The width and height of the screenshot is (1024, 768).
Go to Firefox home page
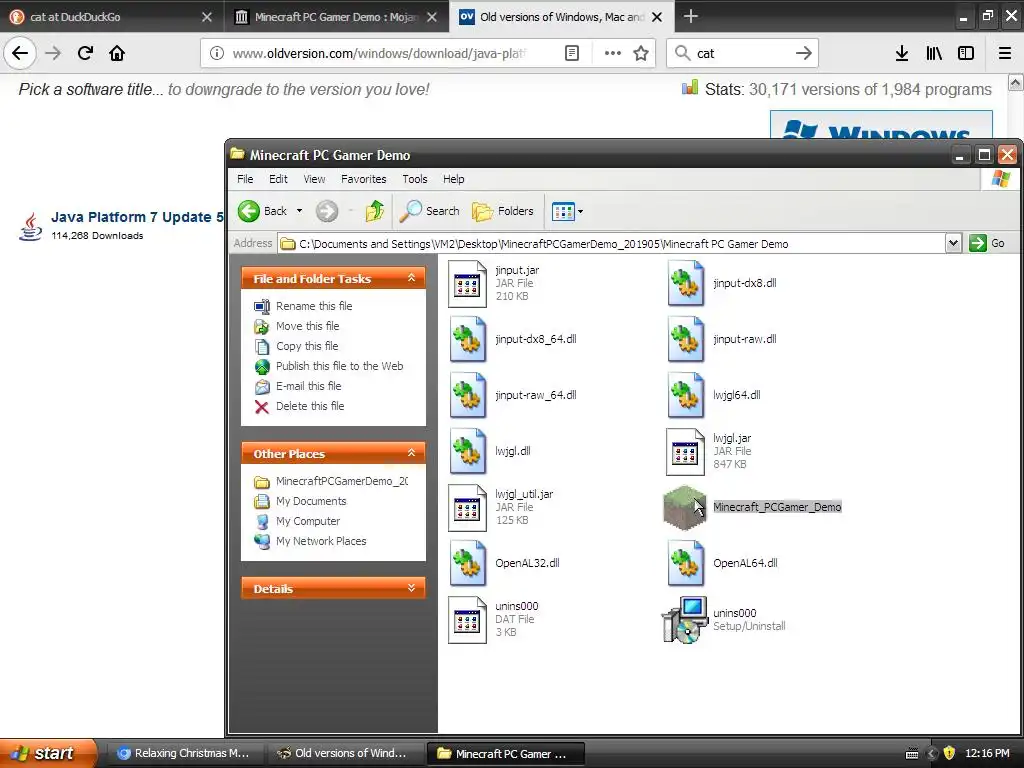coord(117,53)
